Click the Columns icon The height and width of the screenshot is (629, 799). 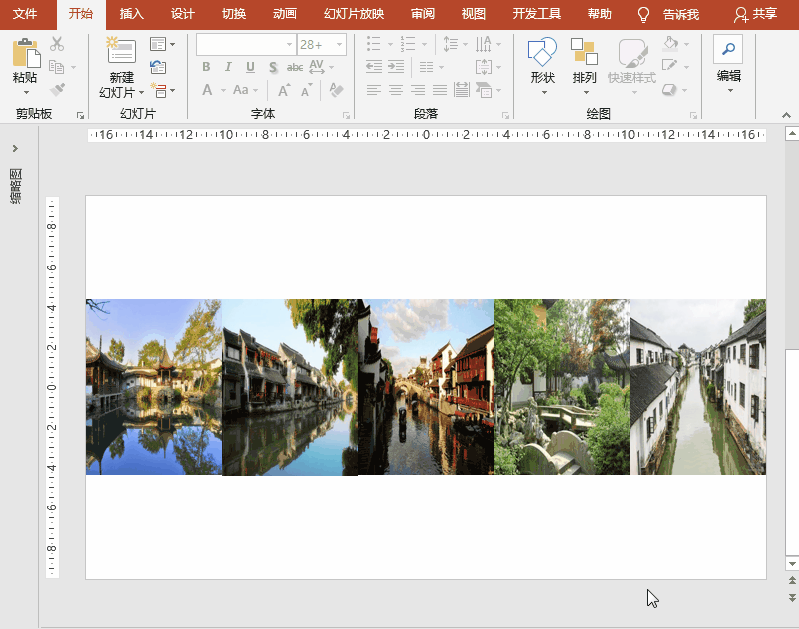(427, 67)
